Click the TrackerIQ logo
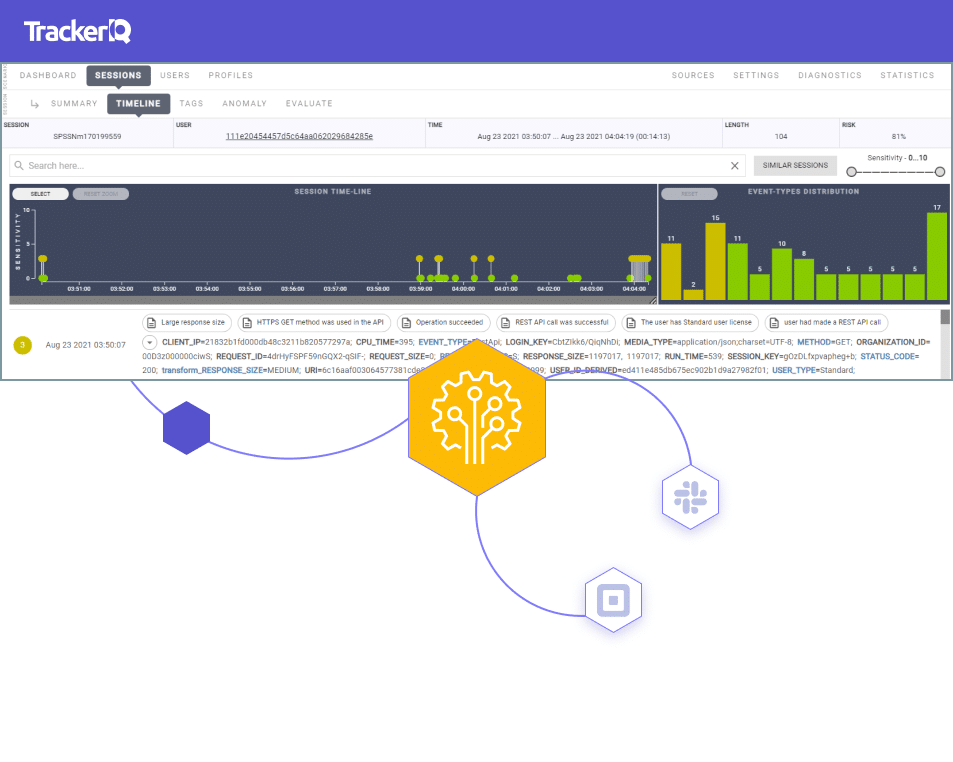 (x=77, y=31)
